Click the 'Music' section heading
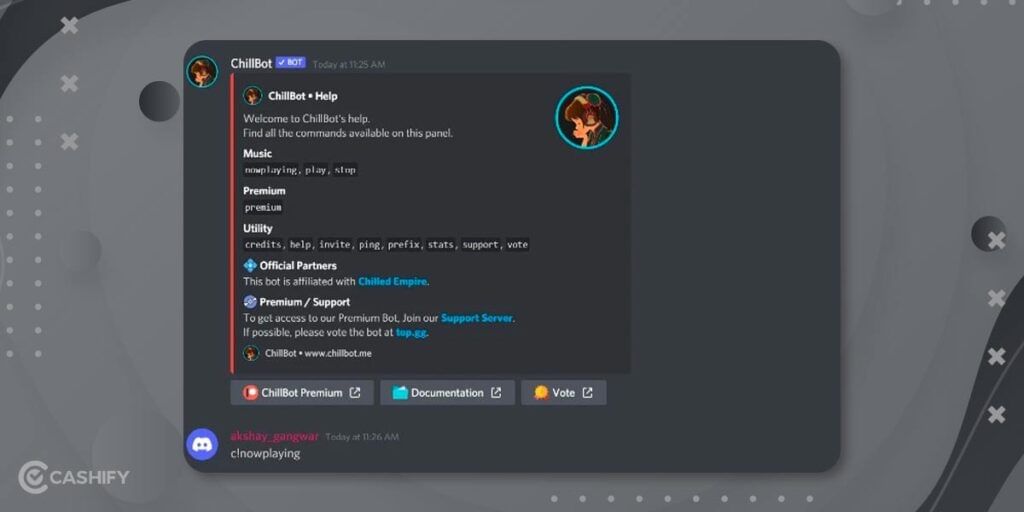 [257, 153]
